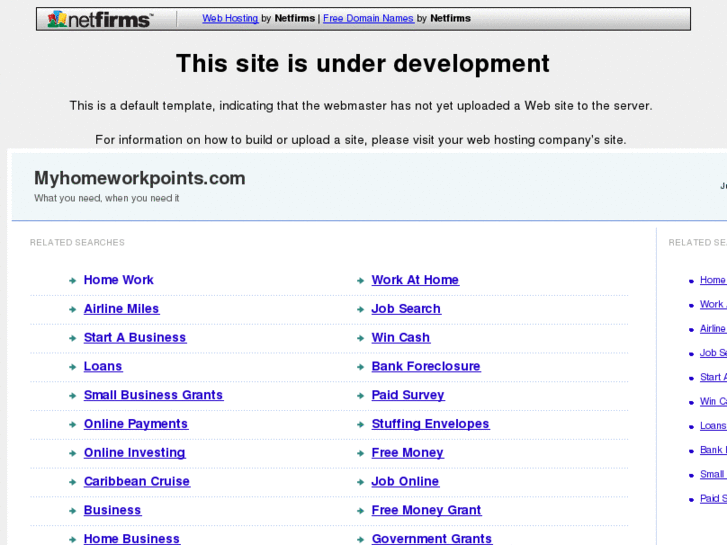
Task: Open the Bank Foreclosure link
Action: pos(426,366)
